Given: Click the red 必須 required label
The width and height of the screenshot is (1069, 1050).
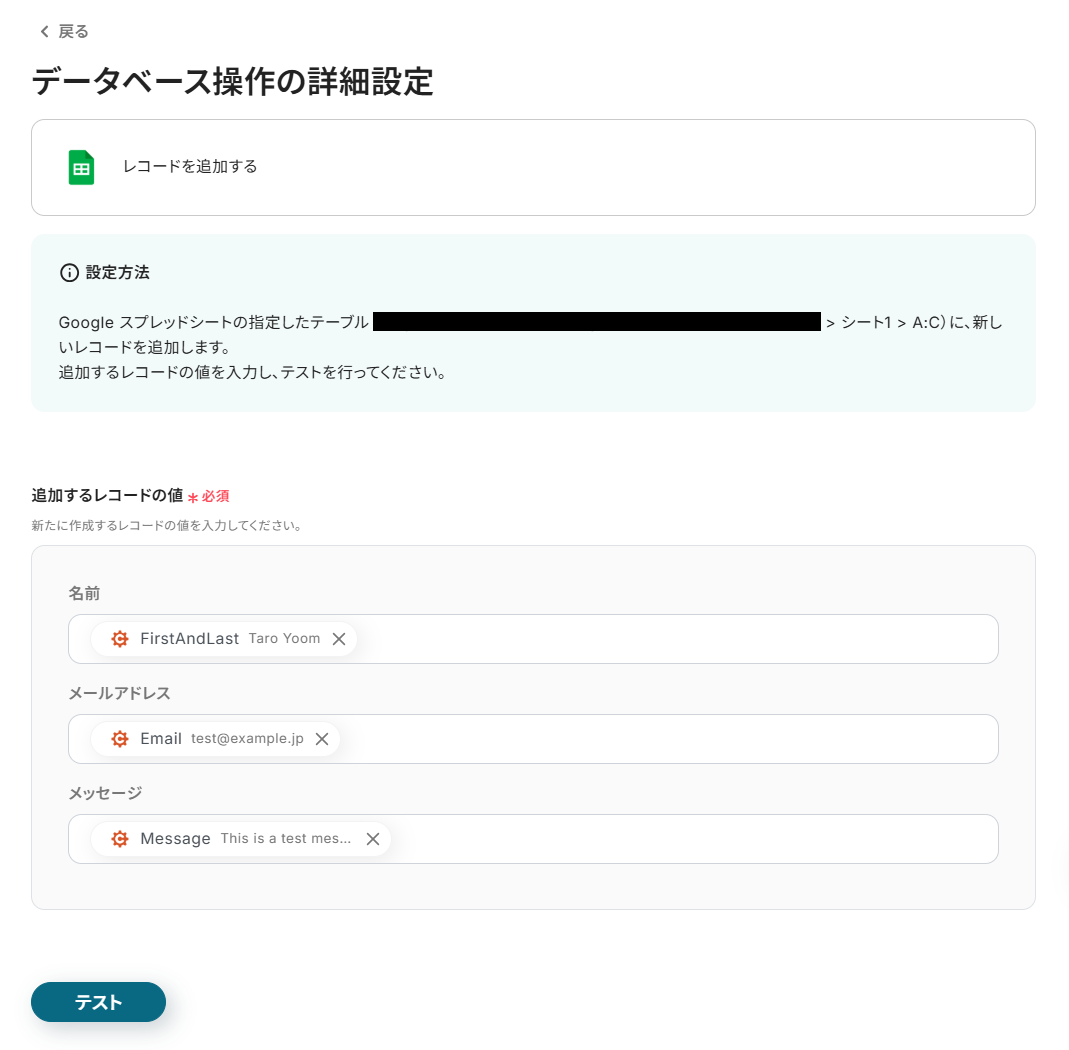Looking at the screenshot, I should point(215,496).
